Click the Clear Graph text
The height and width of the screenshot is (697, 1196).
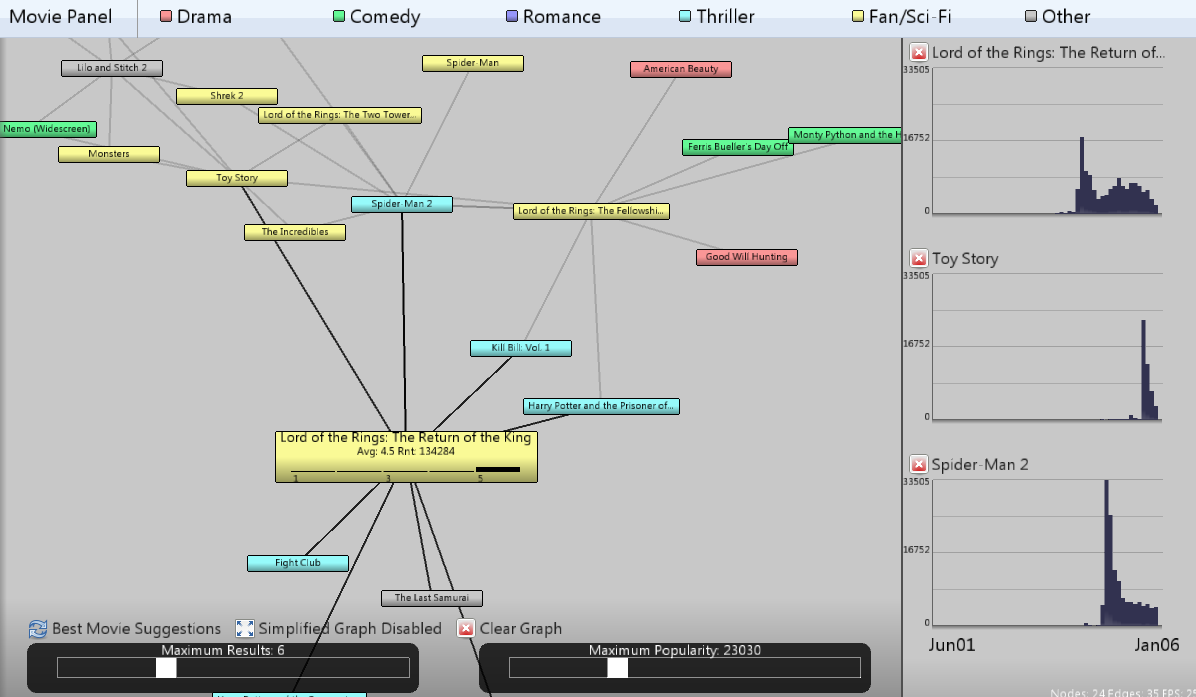[521, 628]
